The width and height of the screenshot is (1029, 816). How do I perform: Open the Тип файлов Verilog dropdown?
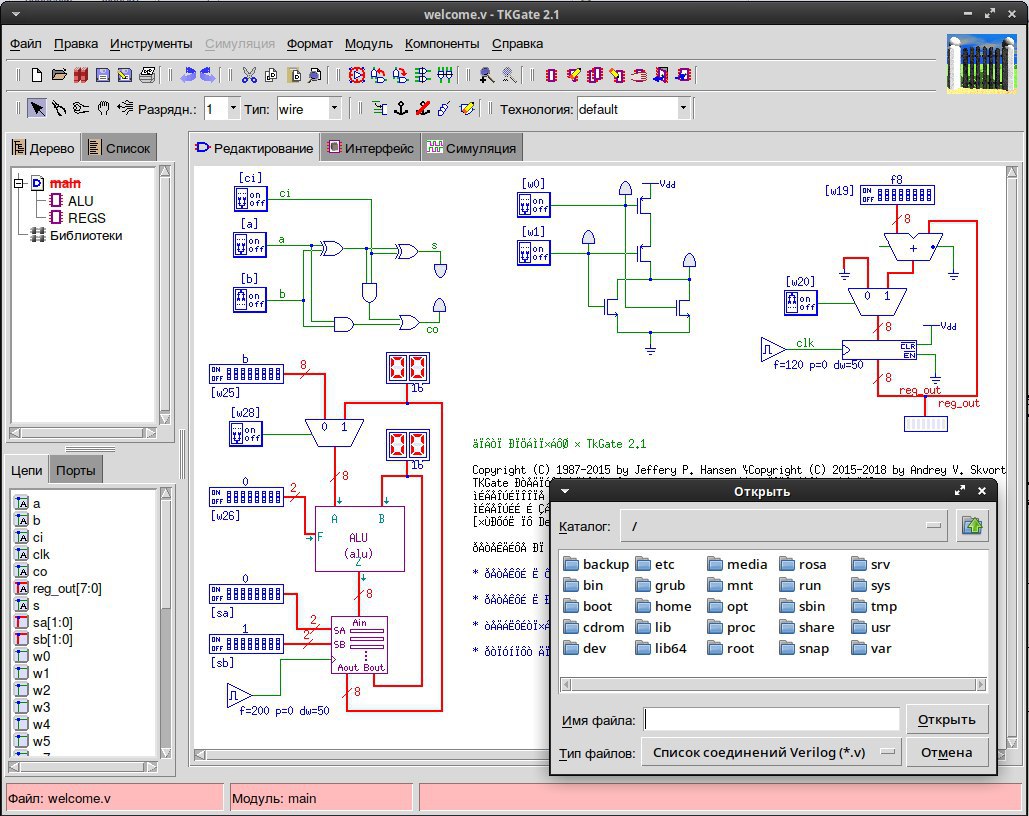coord(770,753)
